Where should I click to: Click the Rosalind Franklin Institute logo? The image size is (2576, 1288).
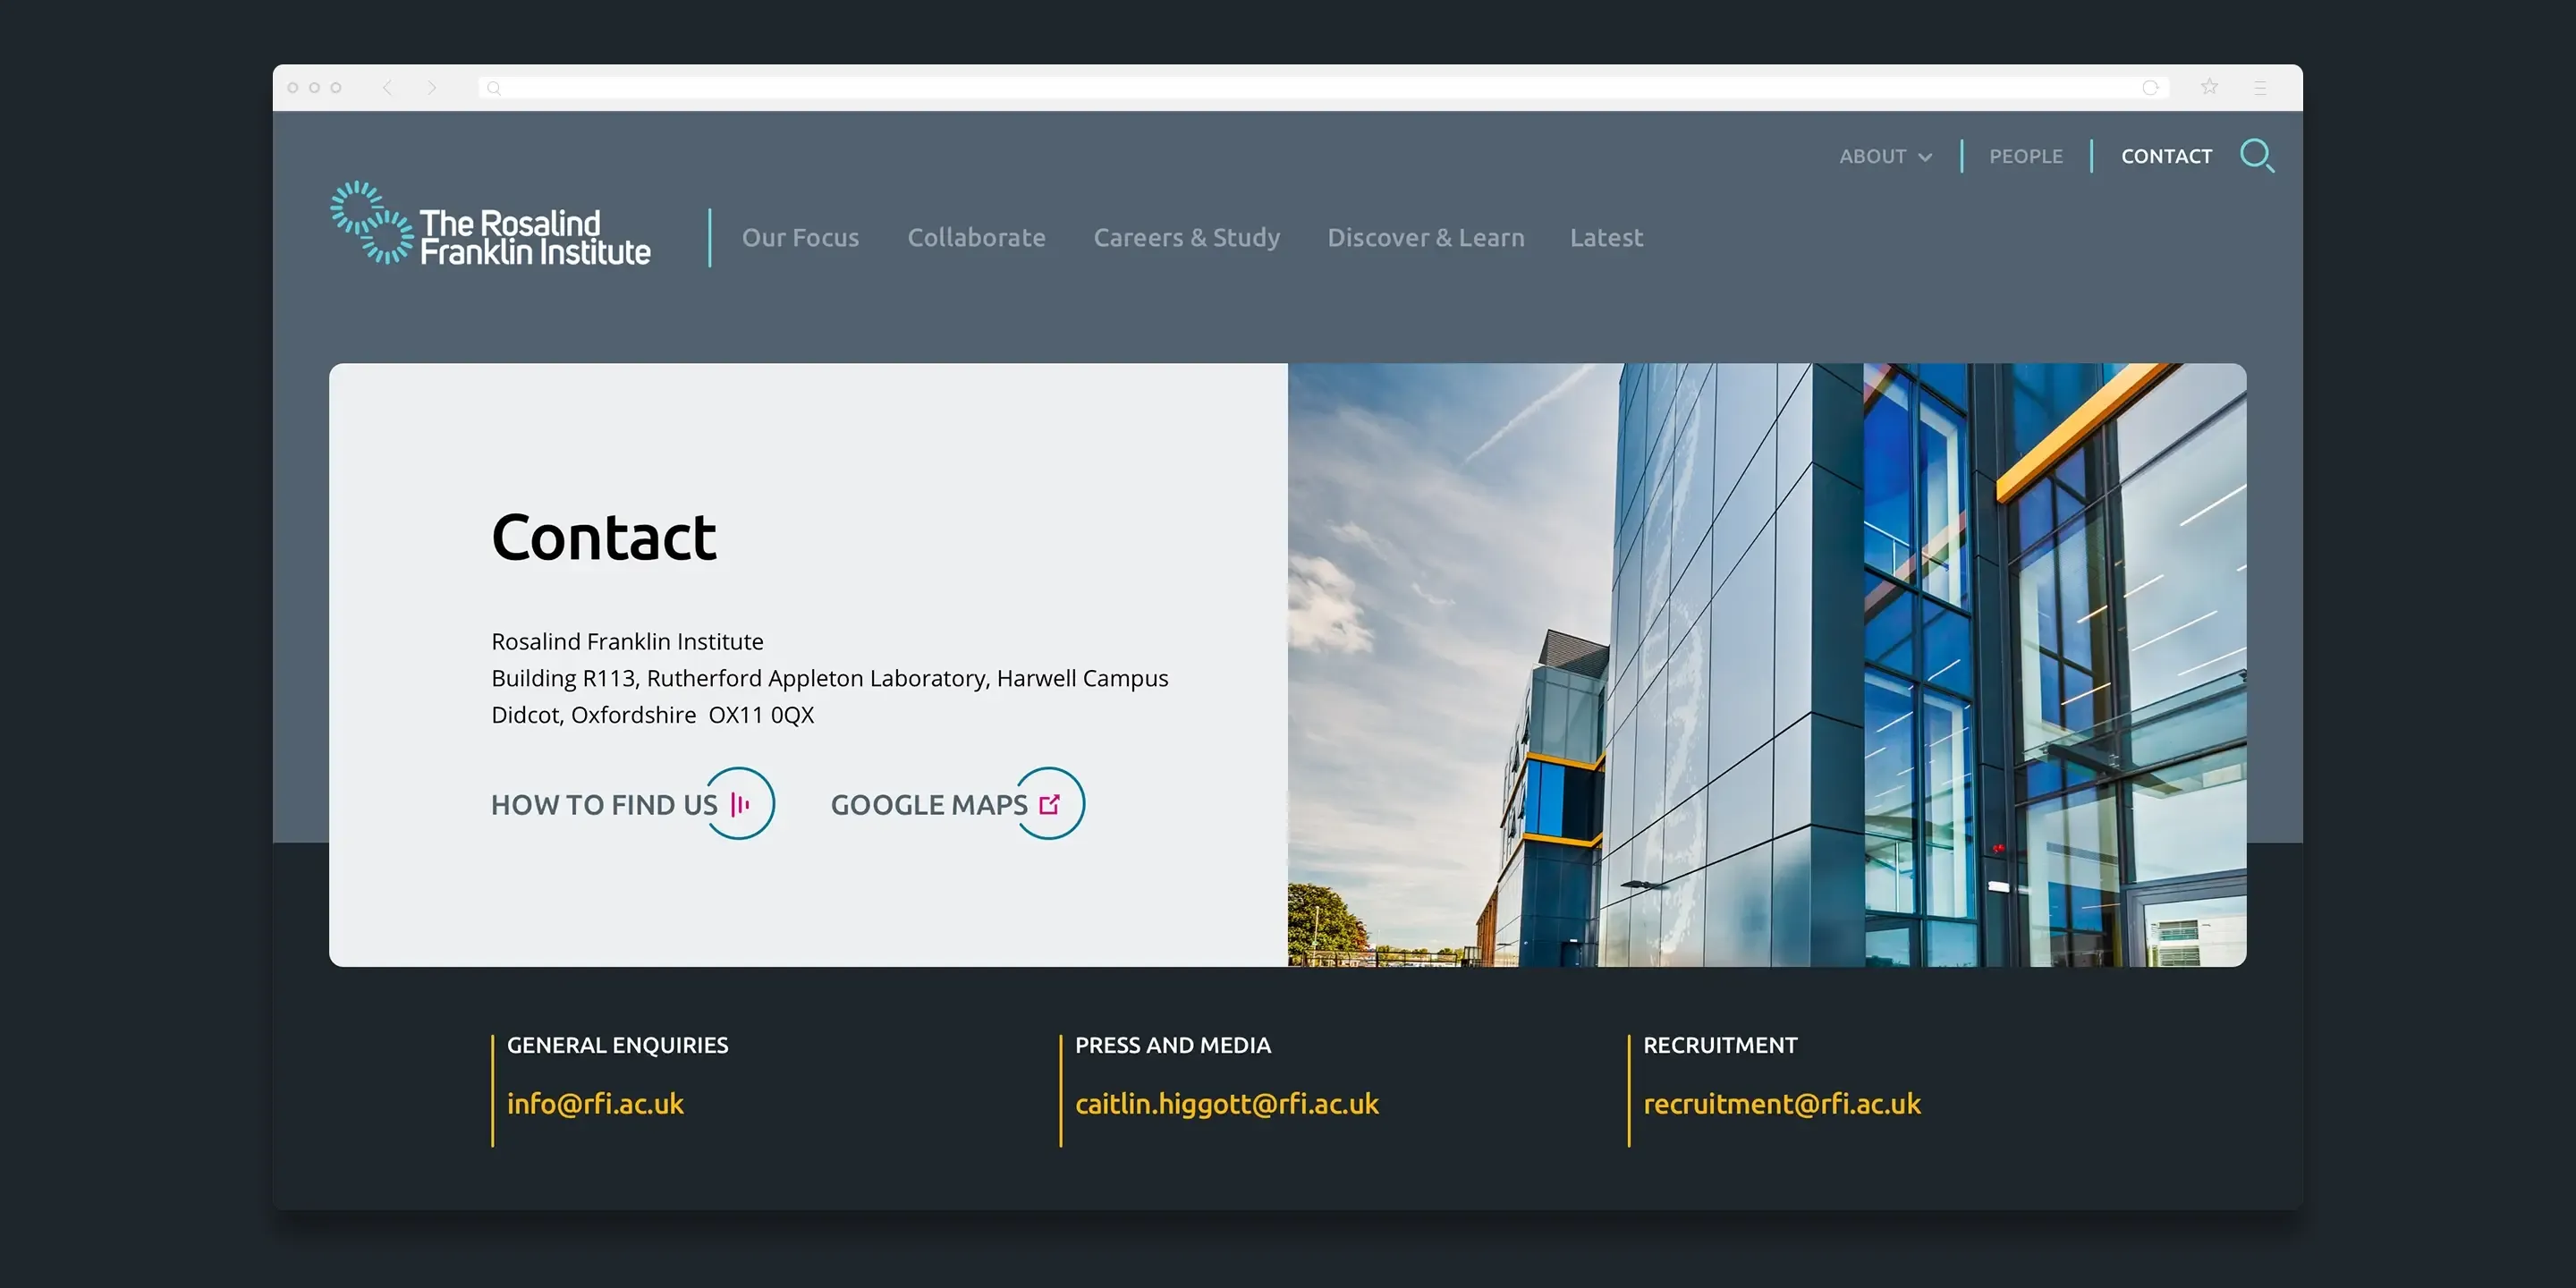pos(490,224)
